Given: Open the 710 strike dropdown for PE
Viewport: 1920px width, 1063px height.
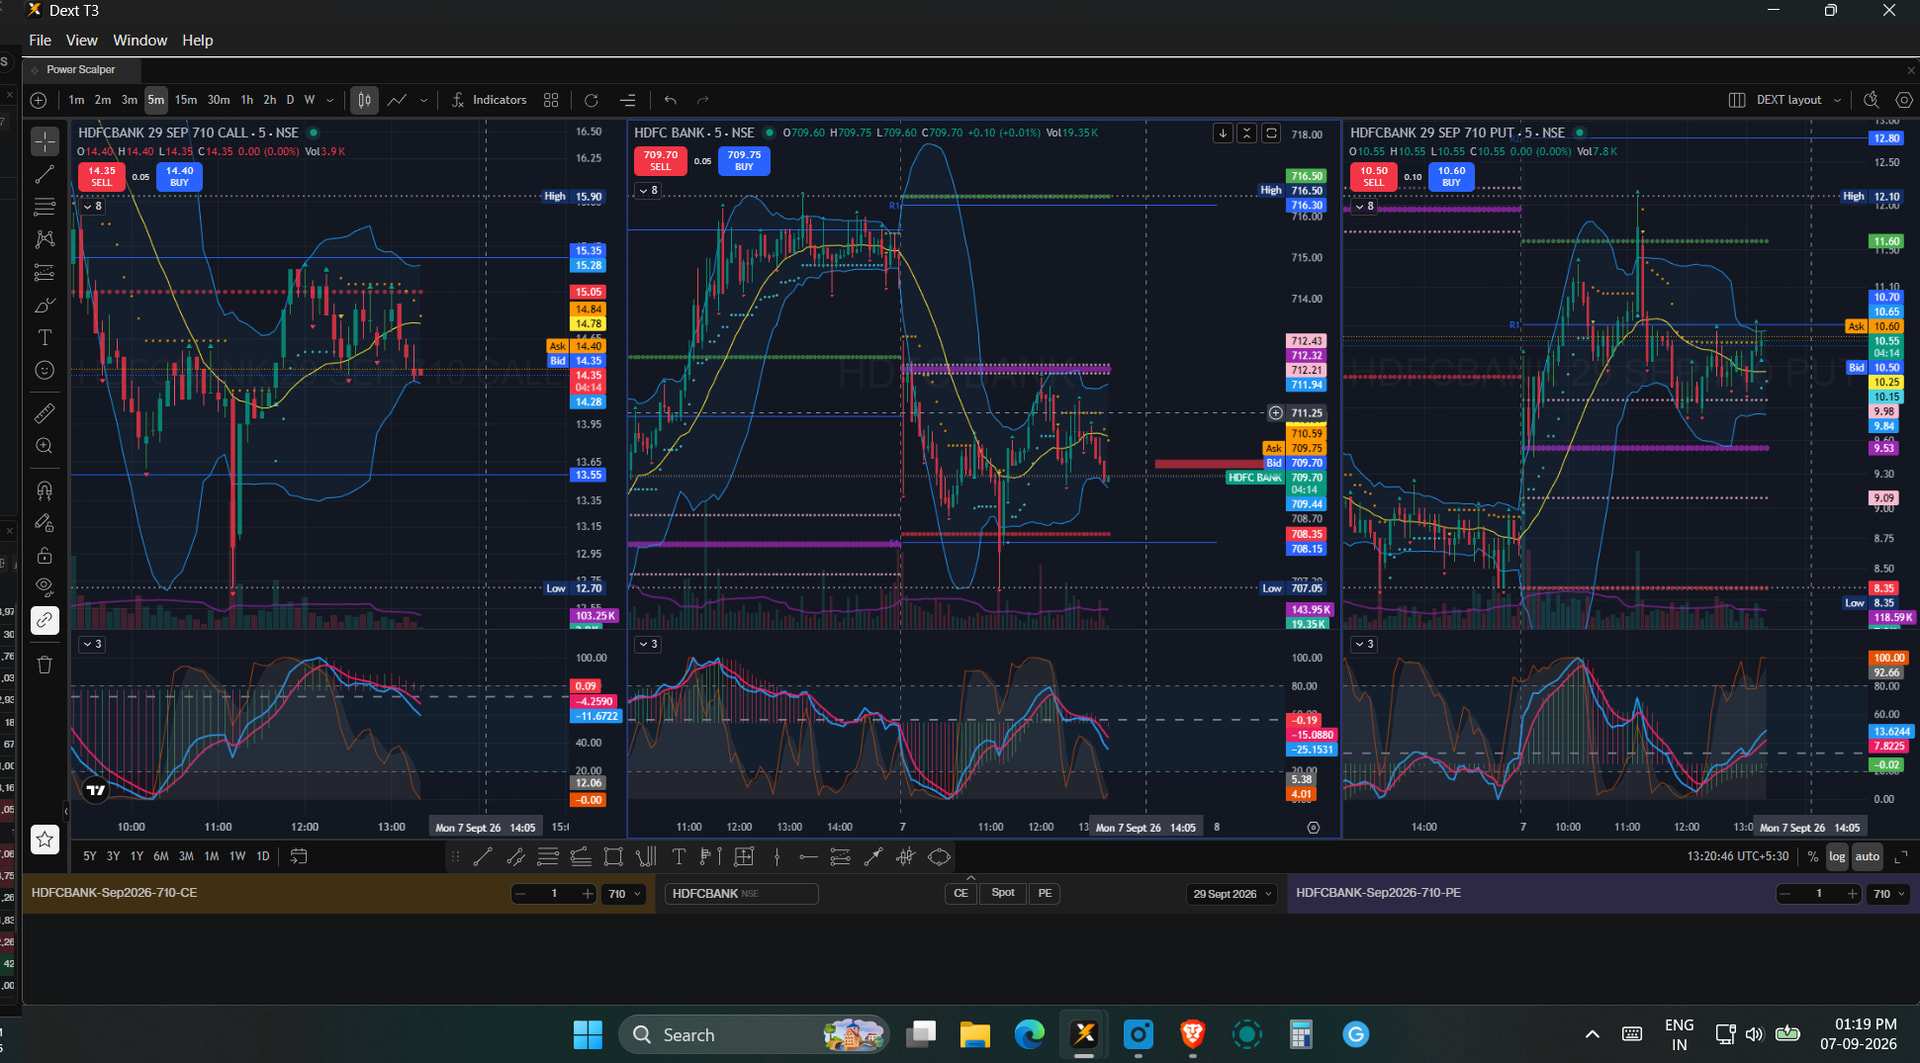Looking at the screenshot, I should pos(1890,895).
